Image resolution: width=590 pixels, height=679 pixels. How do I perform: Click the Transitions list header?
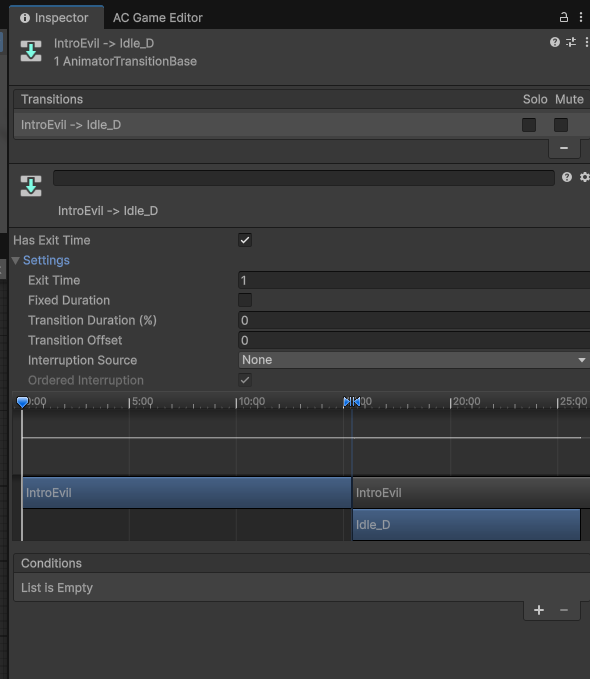[302, 99]
